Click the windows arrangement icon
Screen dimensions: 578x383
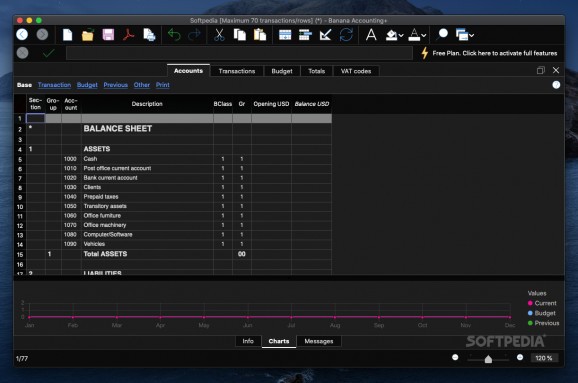click(462, 35)
